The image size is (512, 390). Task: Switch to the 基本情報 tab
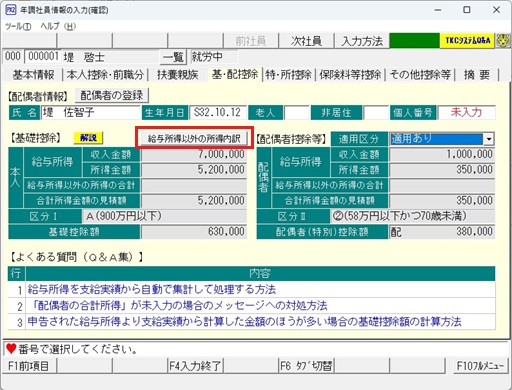pyautogui.click(x=33, y=75)
